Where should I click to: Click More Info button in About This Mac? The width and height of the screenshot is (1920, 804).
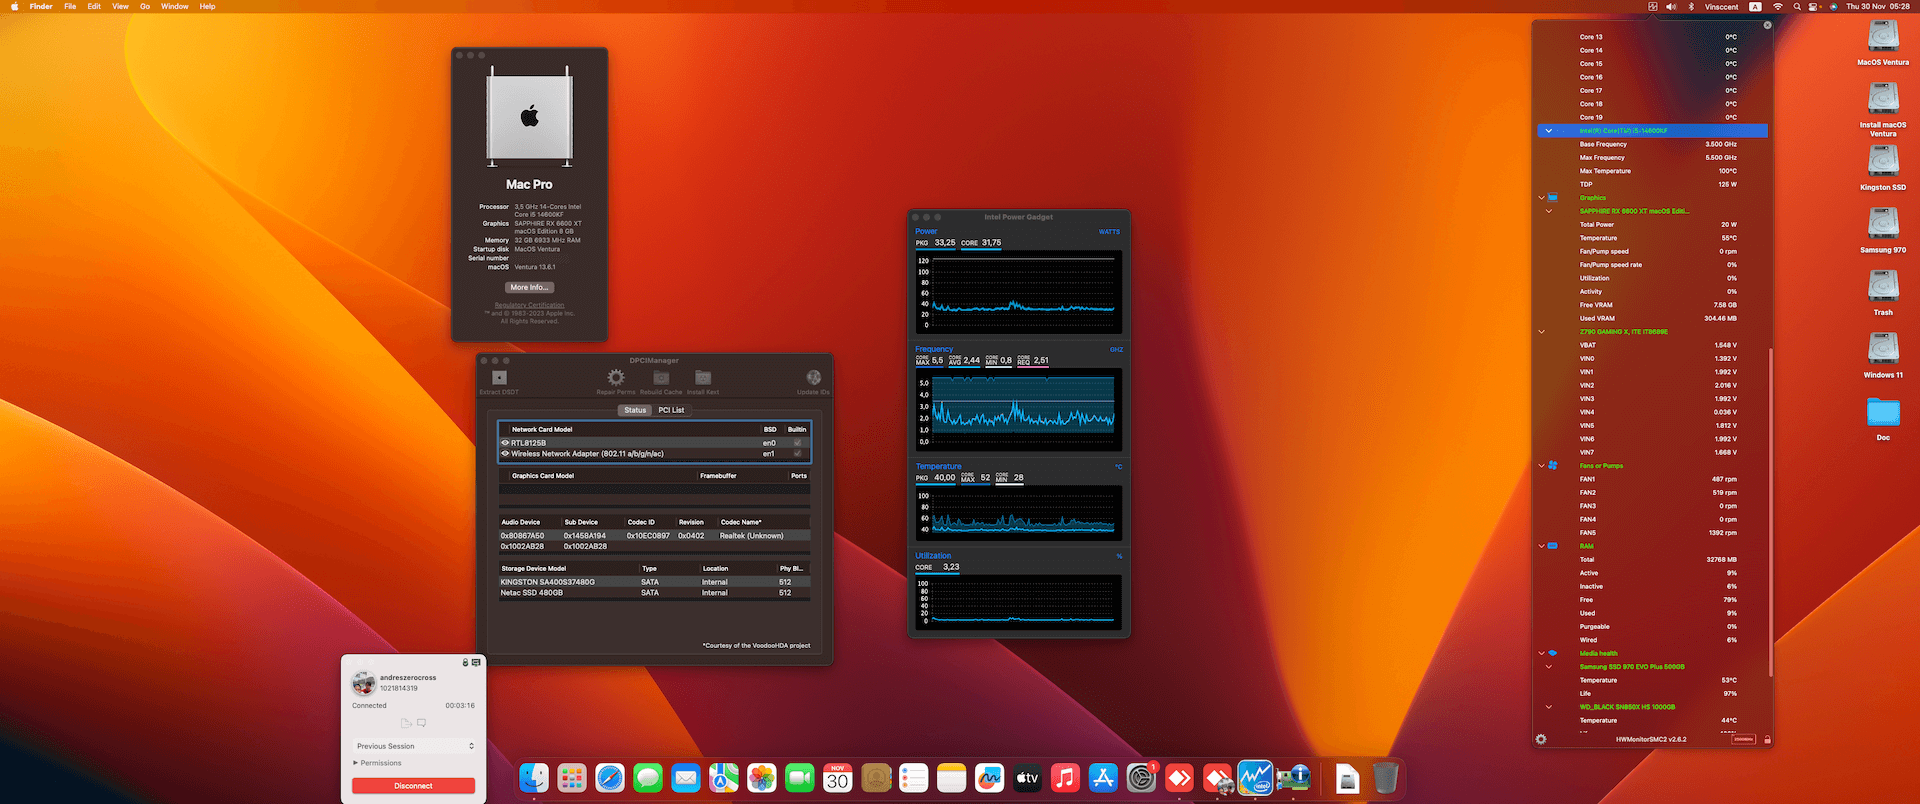point(529,287)
